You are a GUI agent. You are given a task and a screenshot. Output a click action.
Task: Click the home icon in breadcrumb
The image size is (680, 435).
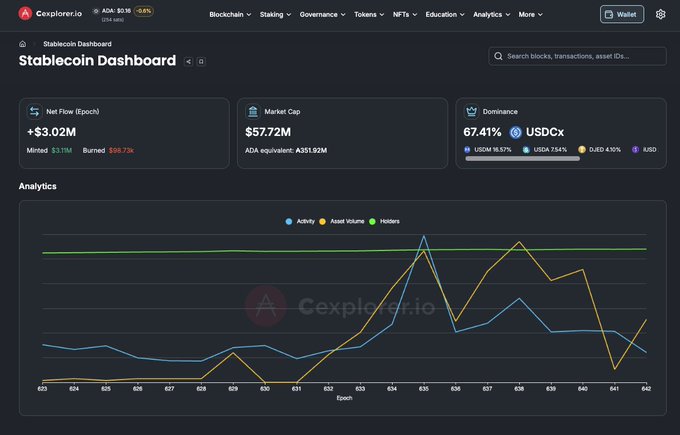pyautogui.click(x=23, y=44)
